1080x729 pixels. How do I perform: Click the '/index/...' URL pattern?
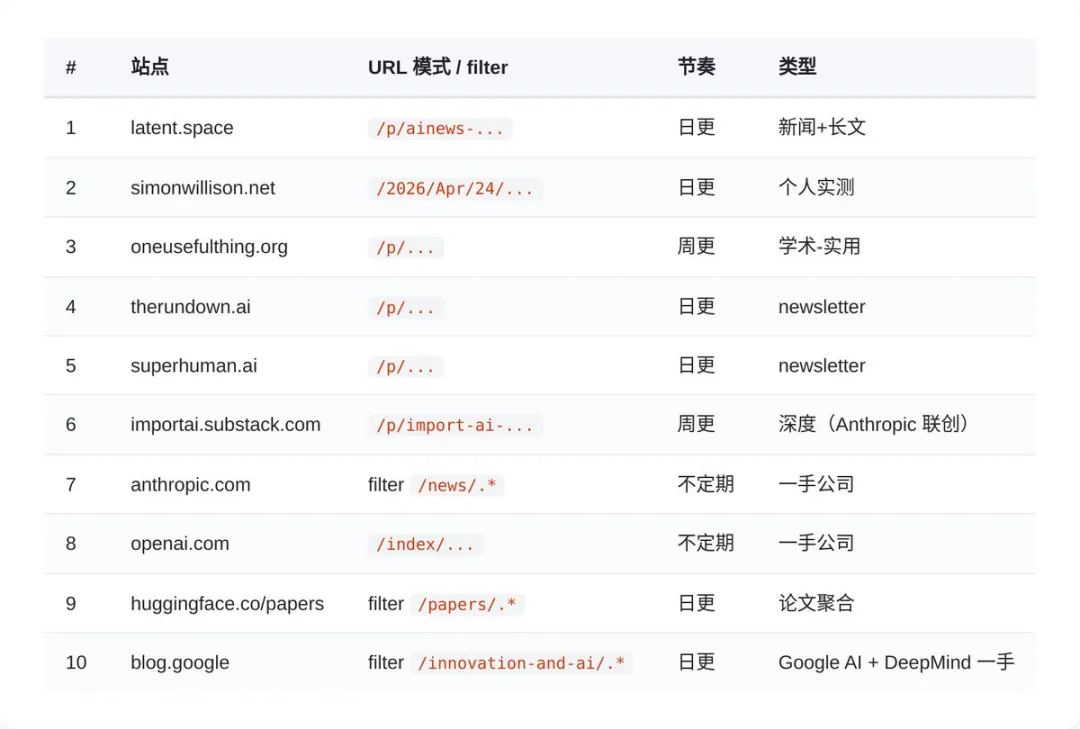[x=425, y=544]
